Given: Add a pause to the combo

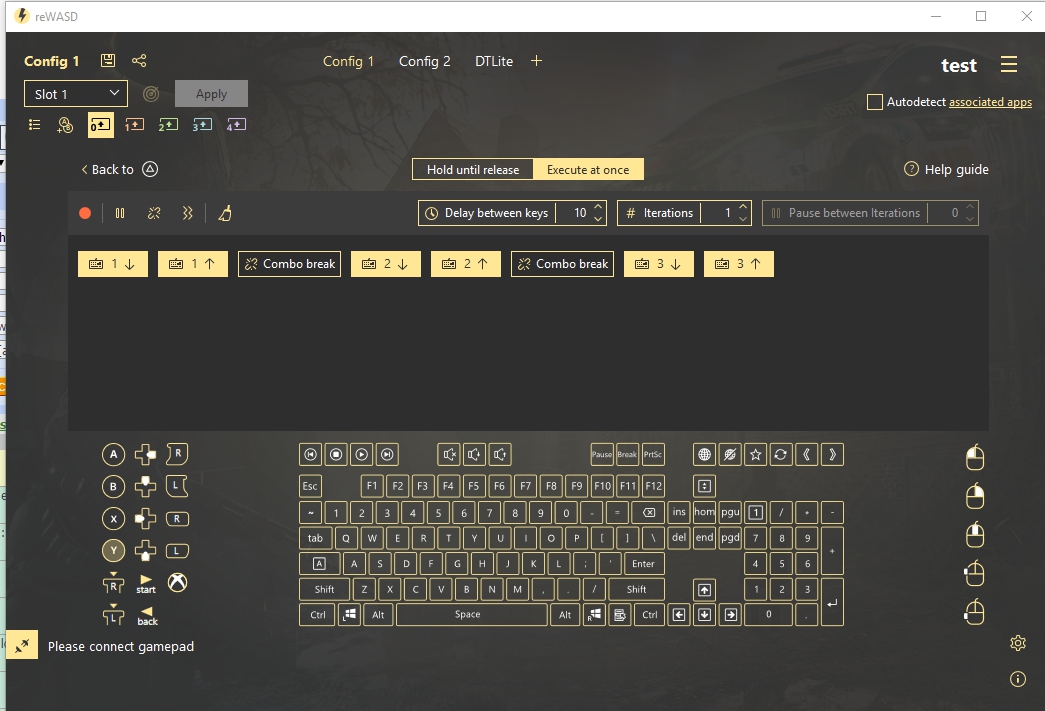Looking at the screenshot, I should pos(120,213).
